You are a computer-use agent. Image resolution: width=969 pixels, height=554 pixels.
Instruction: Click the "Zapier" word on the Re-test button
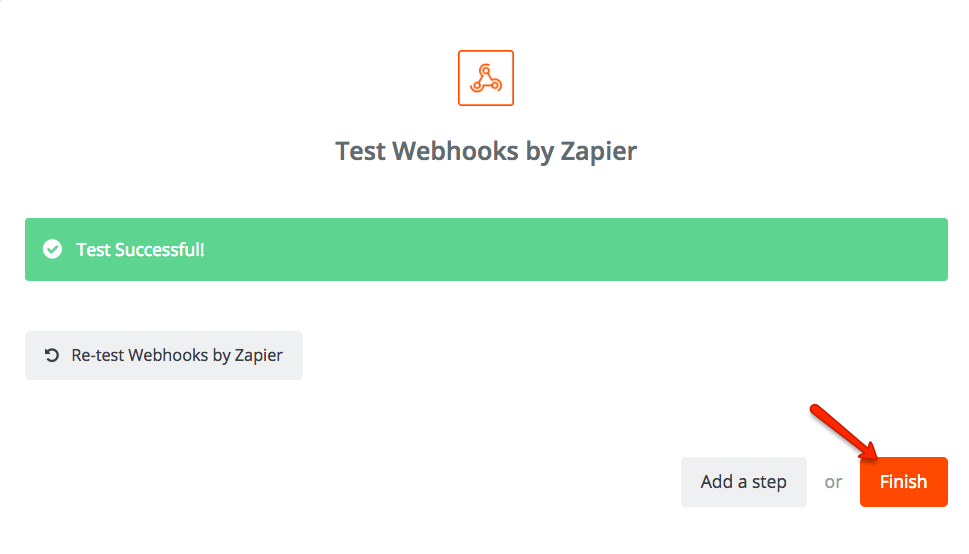pos(258,355)
